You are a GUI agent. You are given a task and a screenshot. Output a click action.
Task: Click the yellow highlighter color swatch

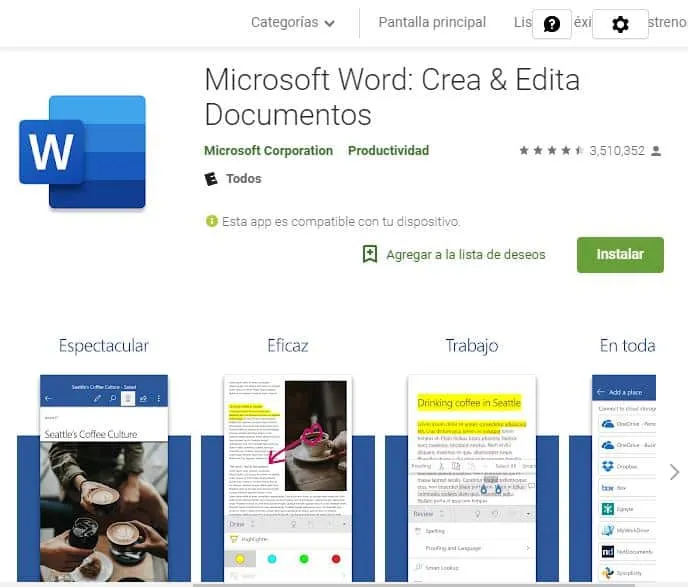point(240,559)
